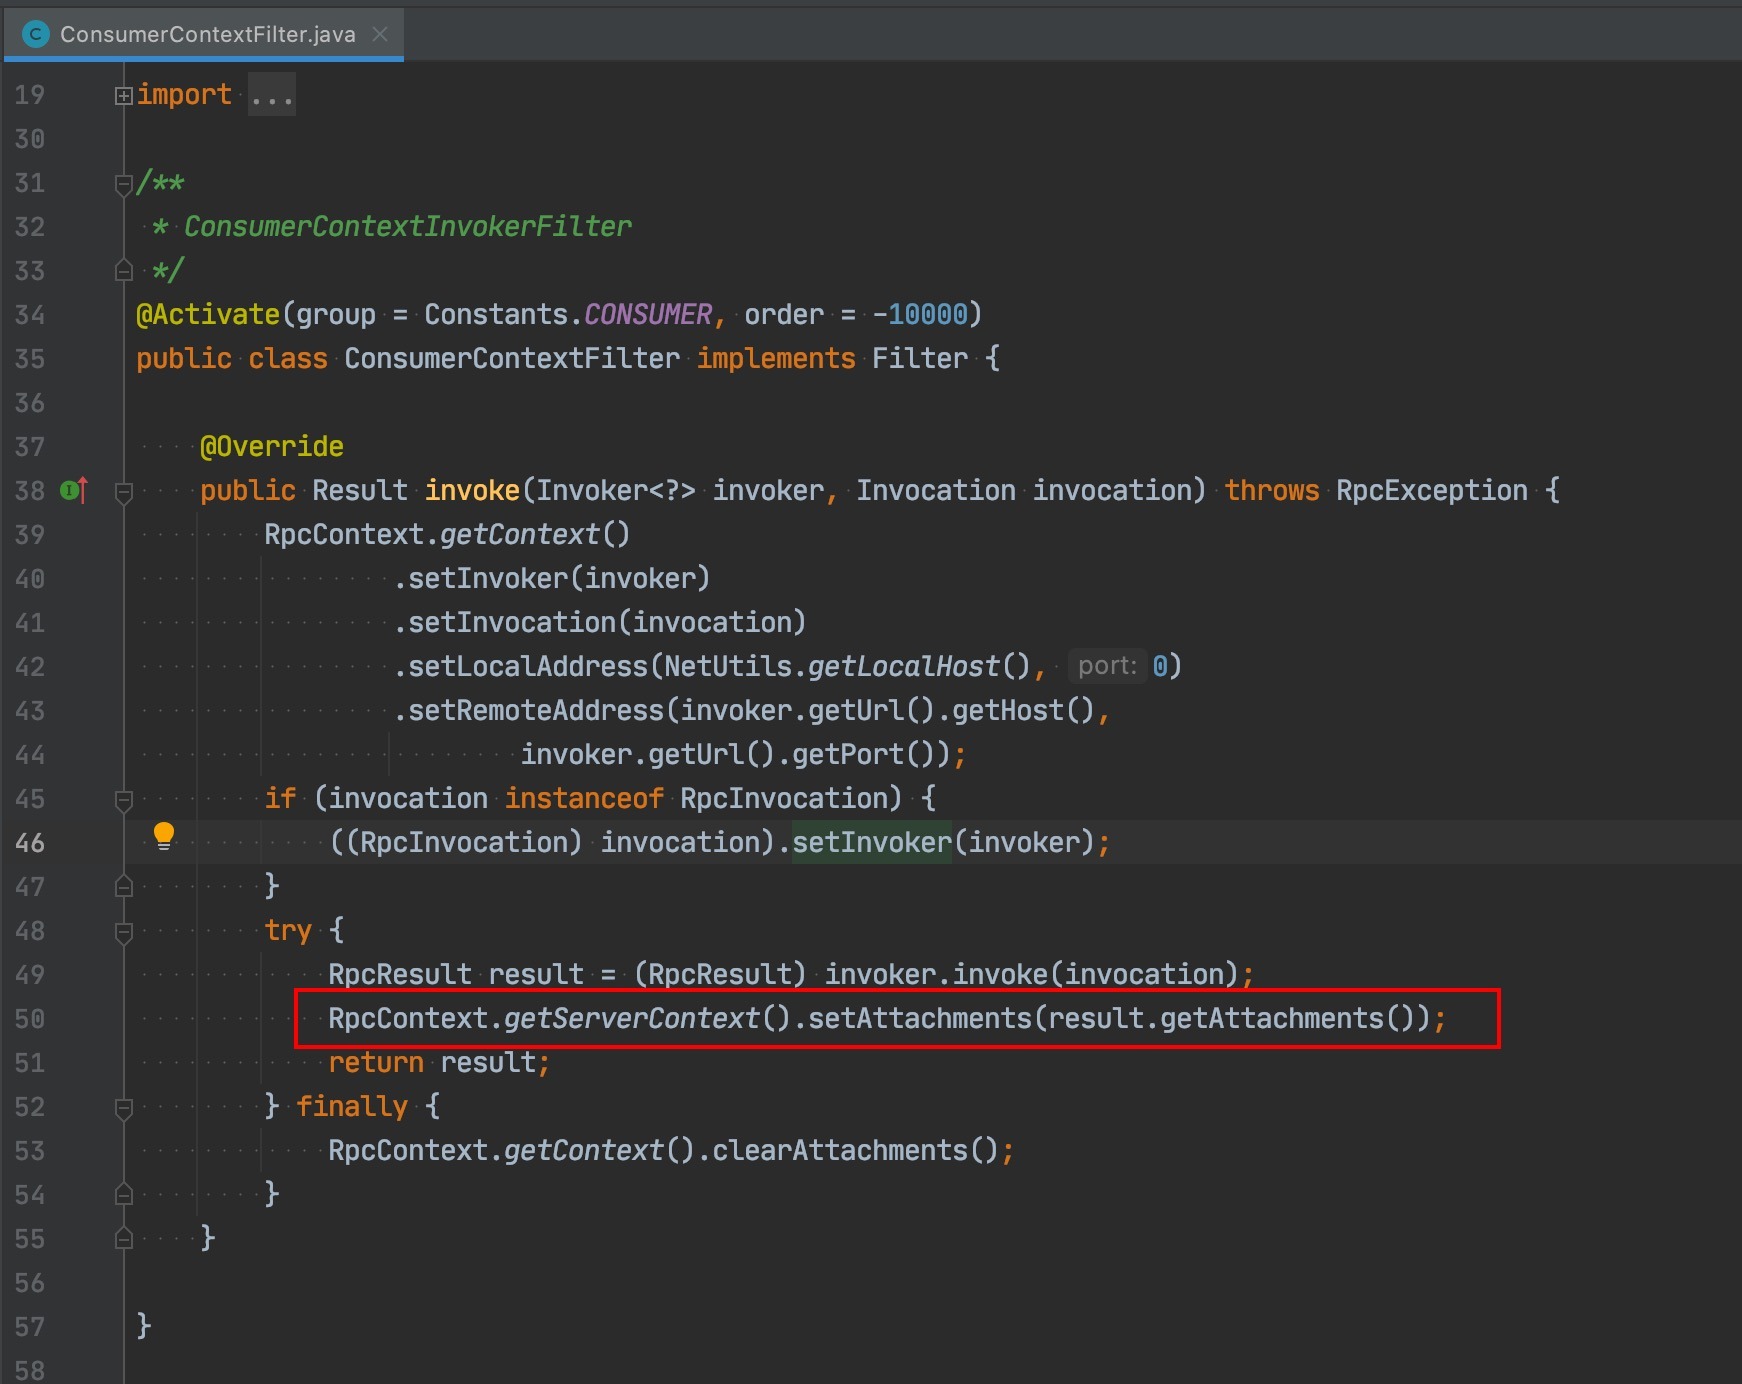The height and width of the screenshot is (1384, 1742).
Task: Click the implemented-method gutter icon on line 38
Action: tap(74, 490)
